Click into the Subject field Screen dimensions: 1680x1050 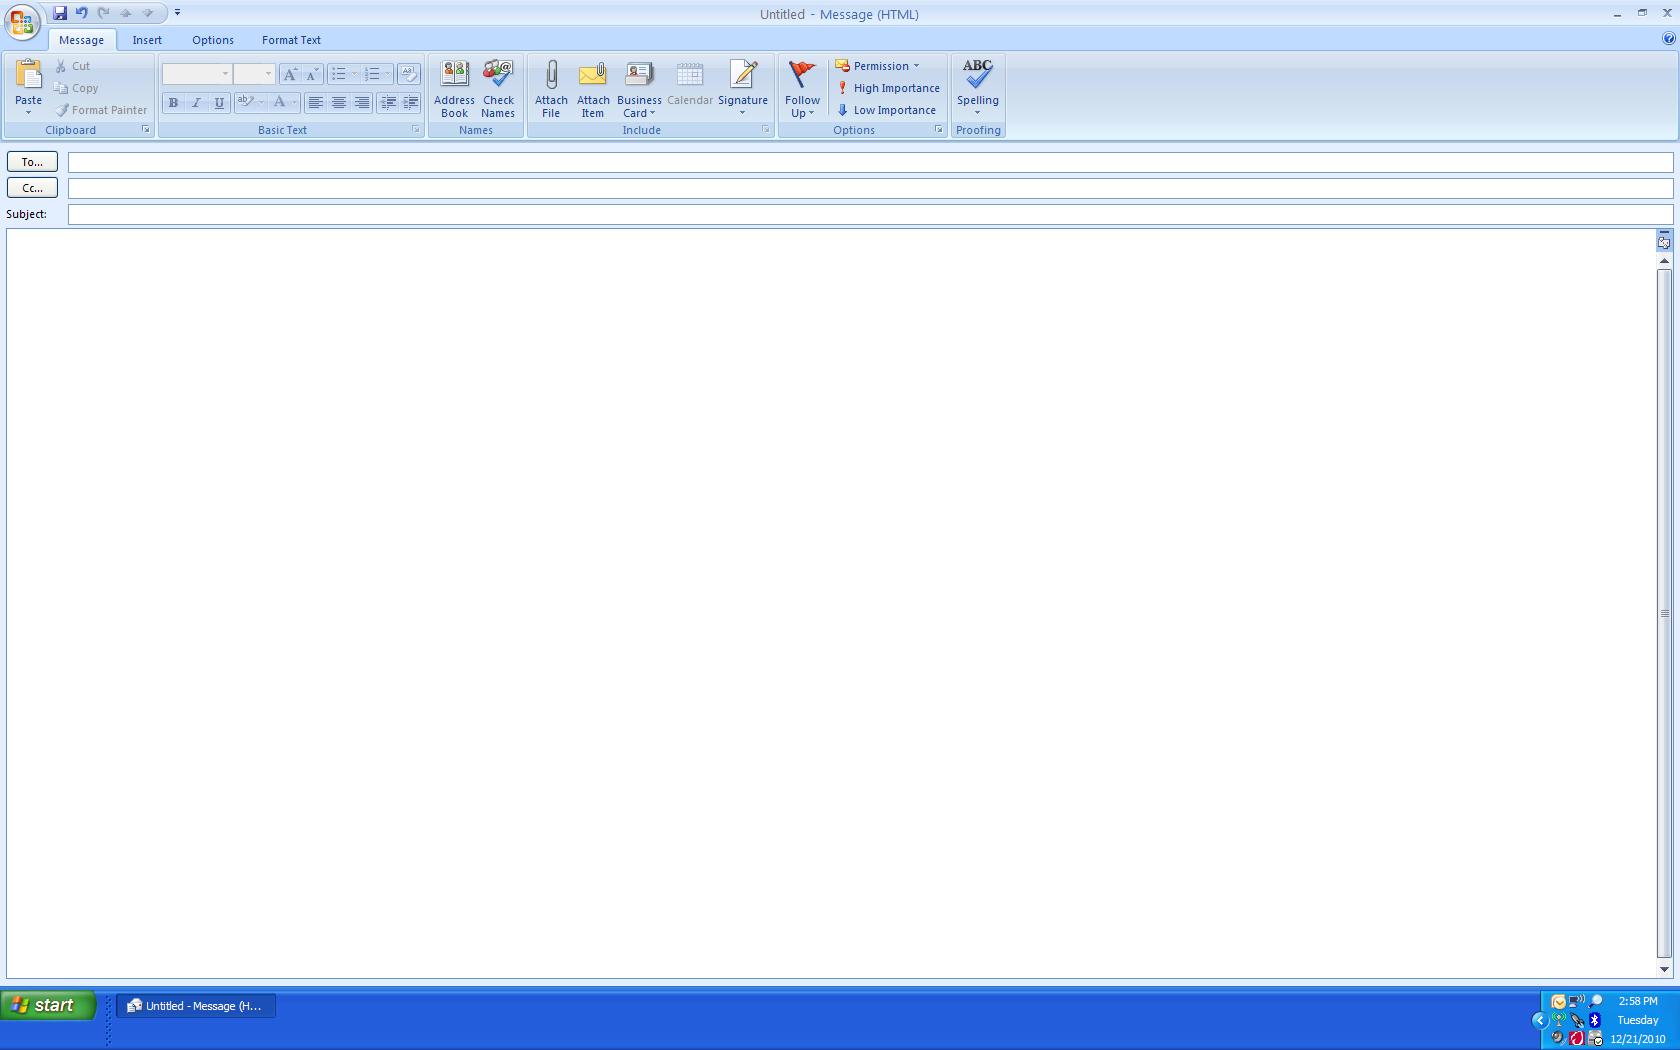coord(870,214)
